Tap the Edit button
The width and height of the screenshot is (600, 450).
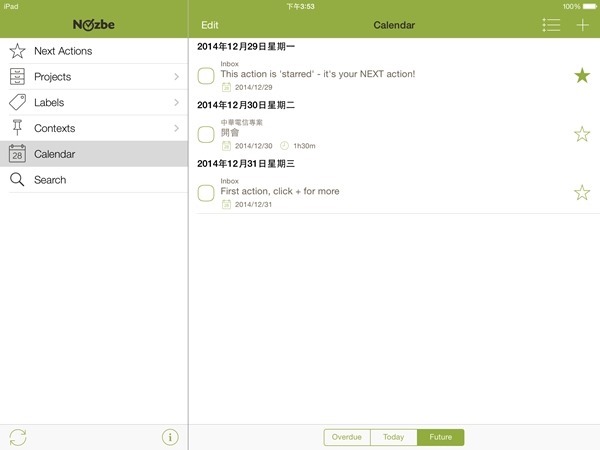[210, 25]
